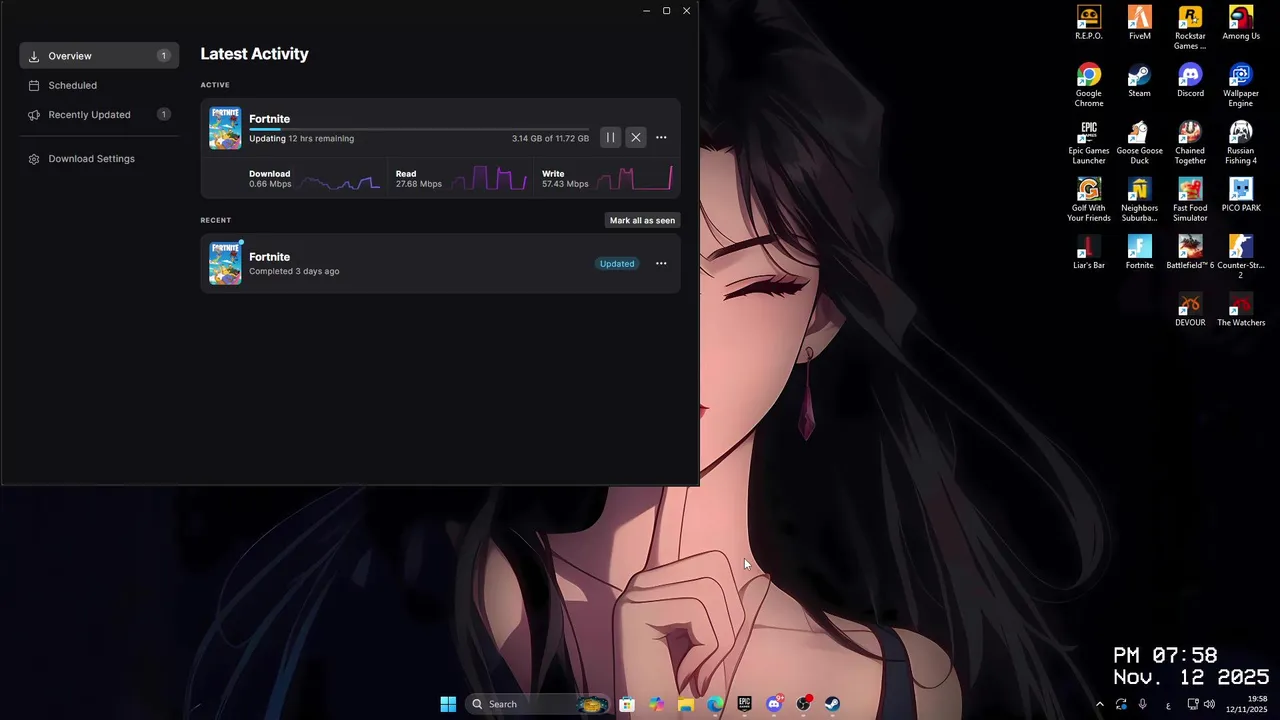This screenshot has height=720, width=1280.
Task: Open Goose Goose Duck desktop shortcut
Action: pos(1140,142)
